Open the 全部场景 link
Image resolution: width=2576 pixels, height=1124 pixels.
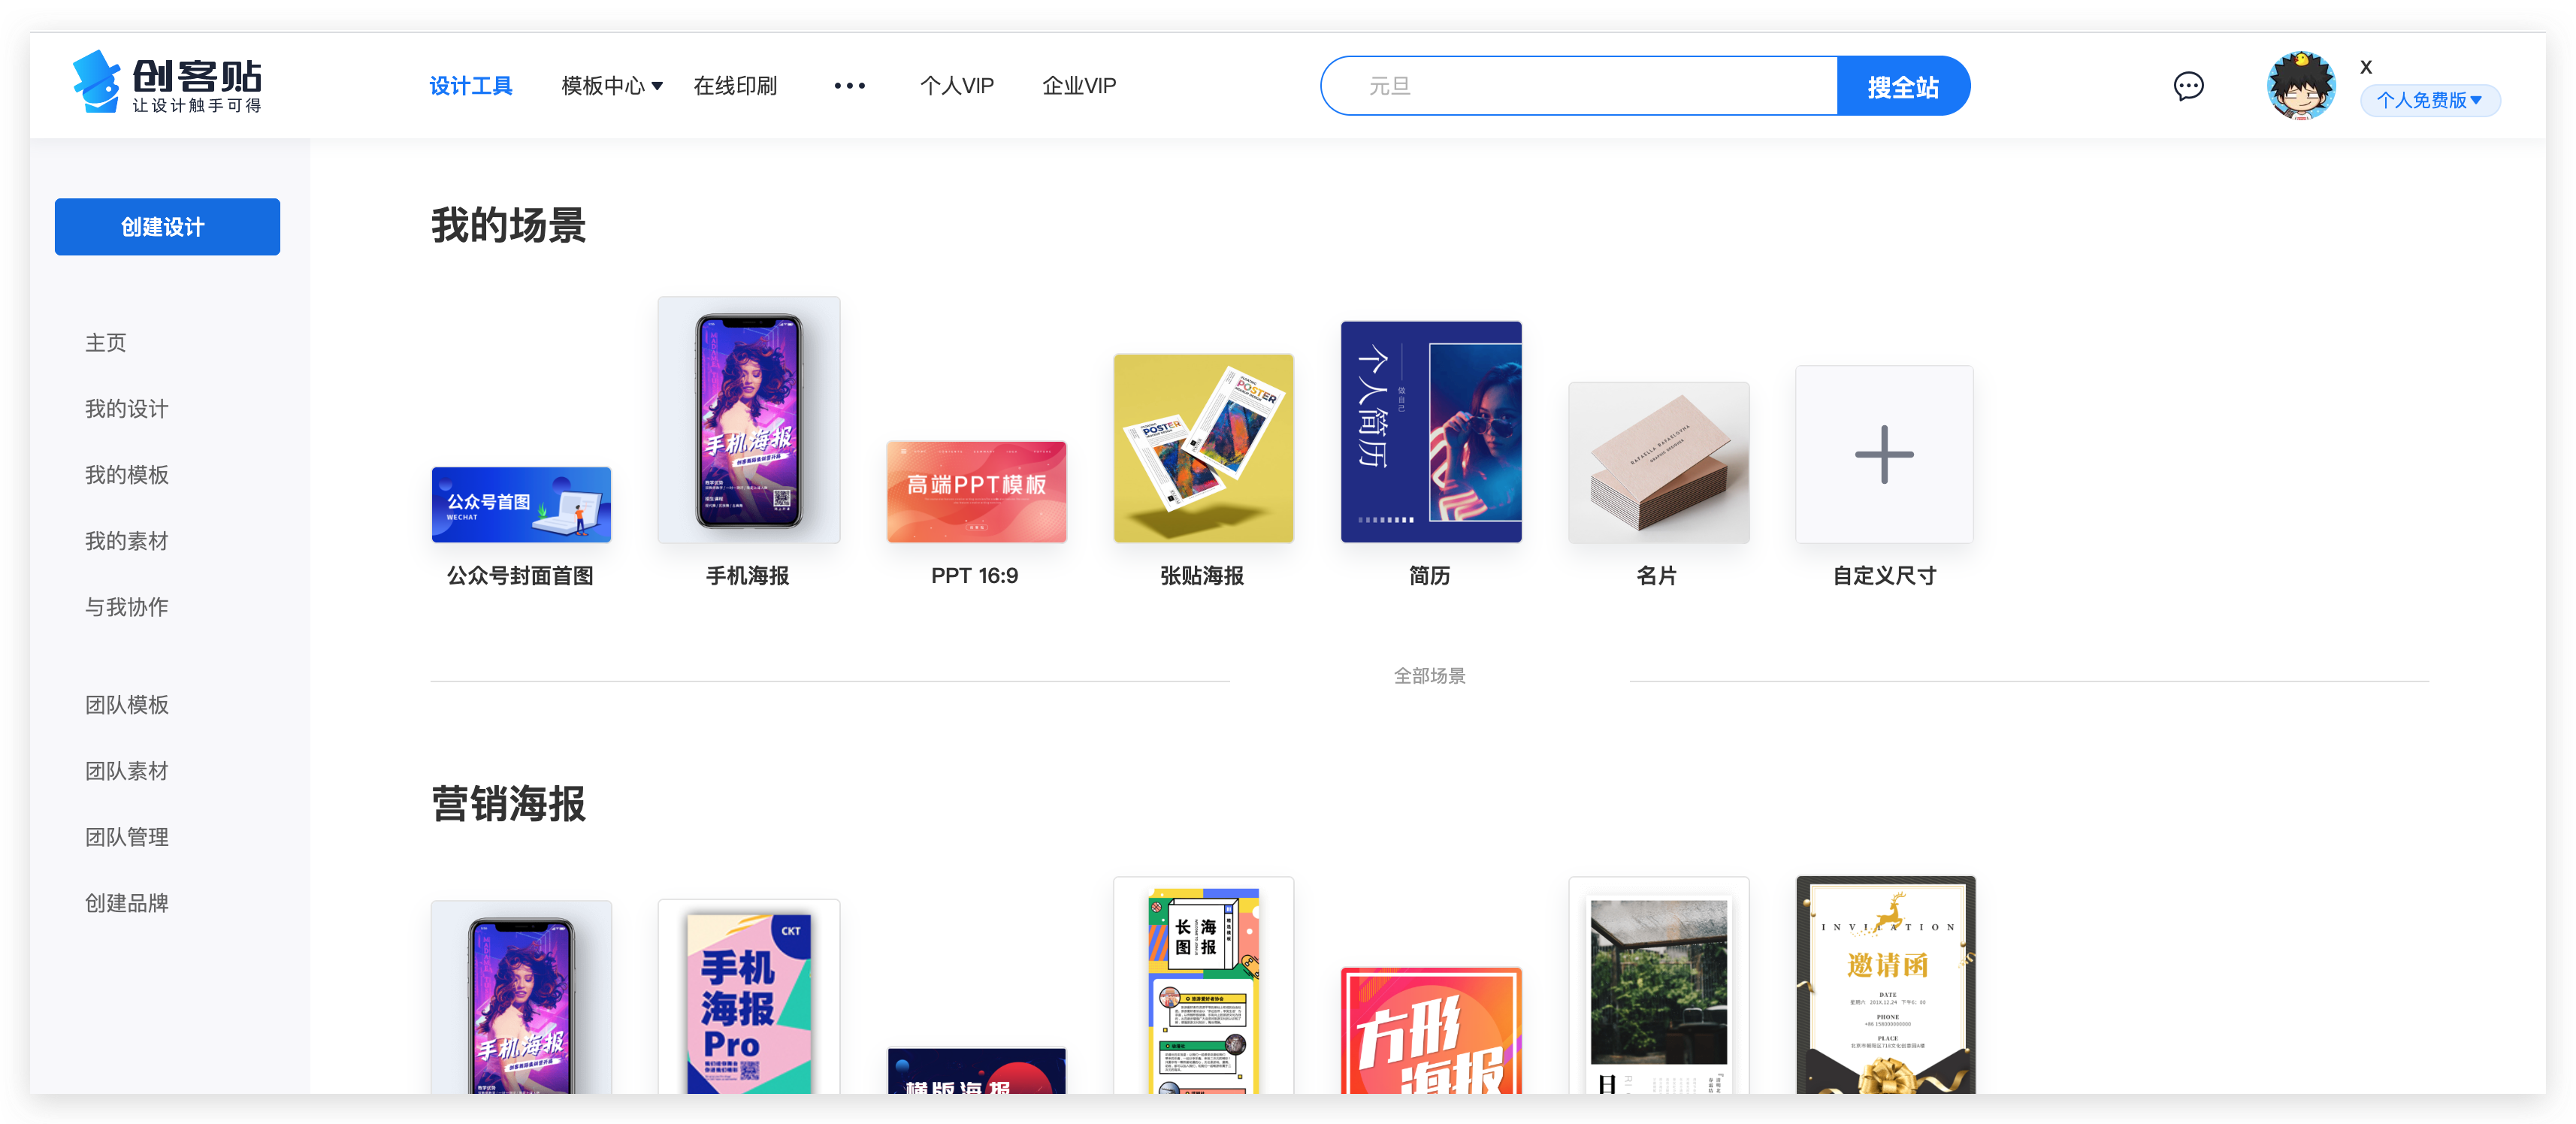[1430, 676]
